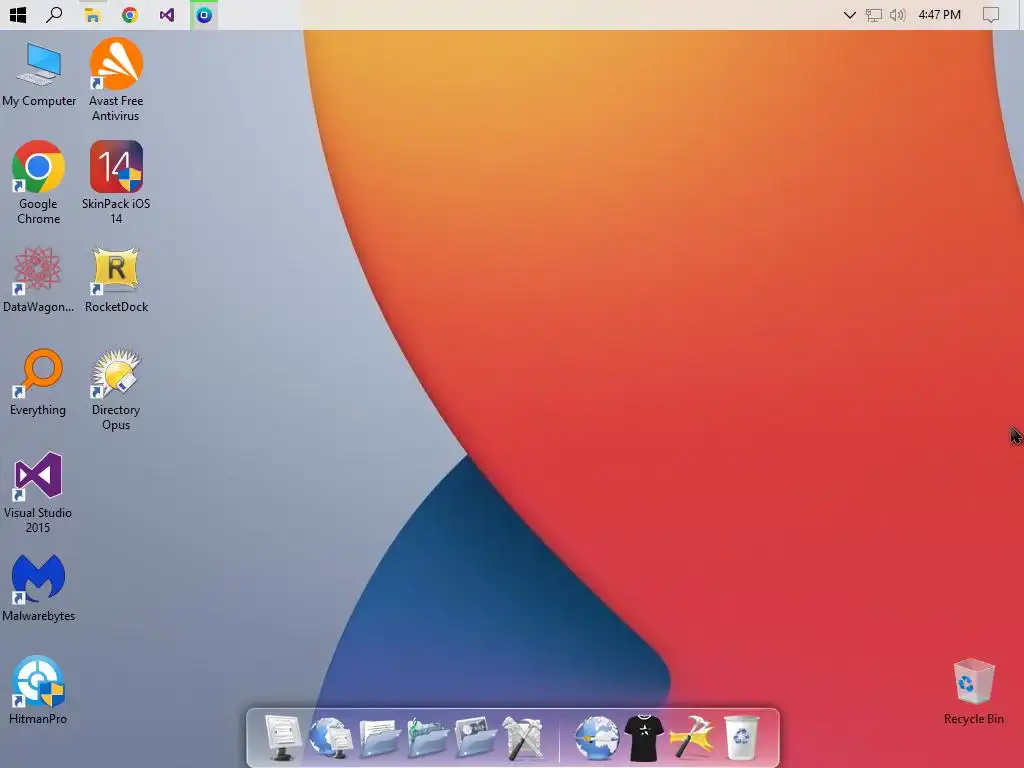Select the Recycle Bin desktop icon
Viewport: 1024px width, 768px height.
[x=974, y=691]
